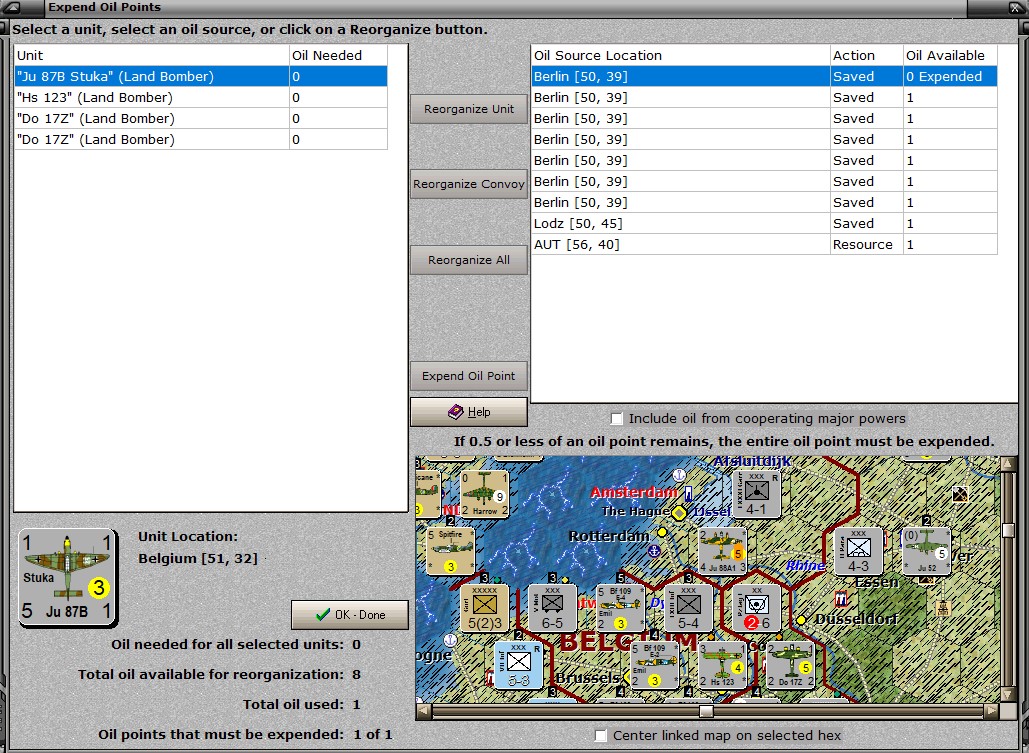Click the map vertical scrollbar thumb
The height and width of the screenshot is (753, 1029).
tap(1009, 530)
